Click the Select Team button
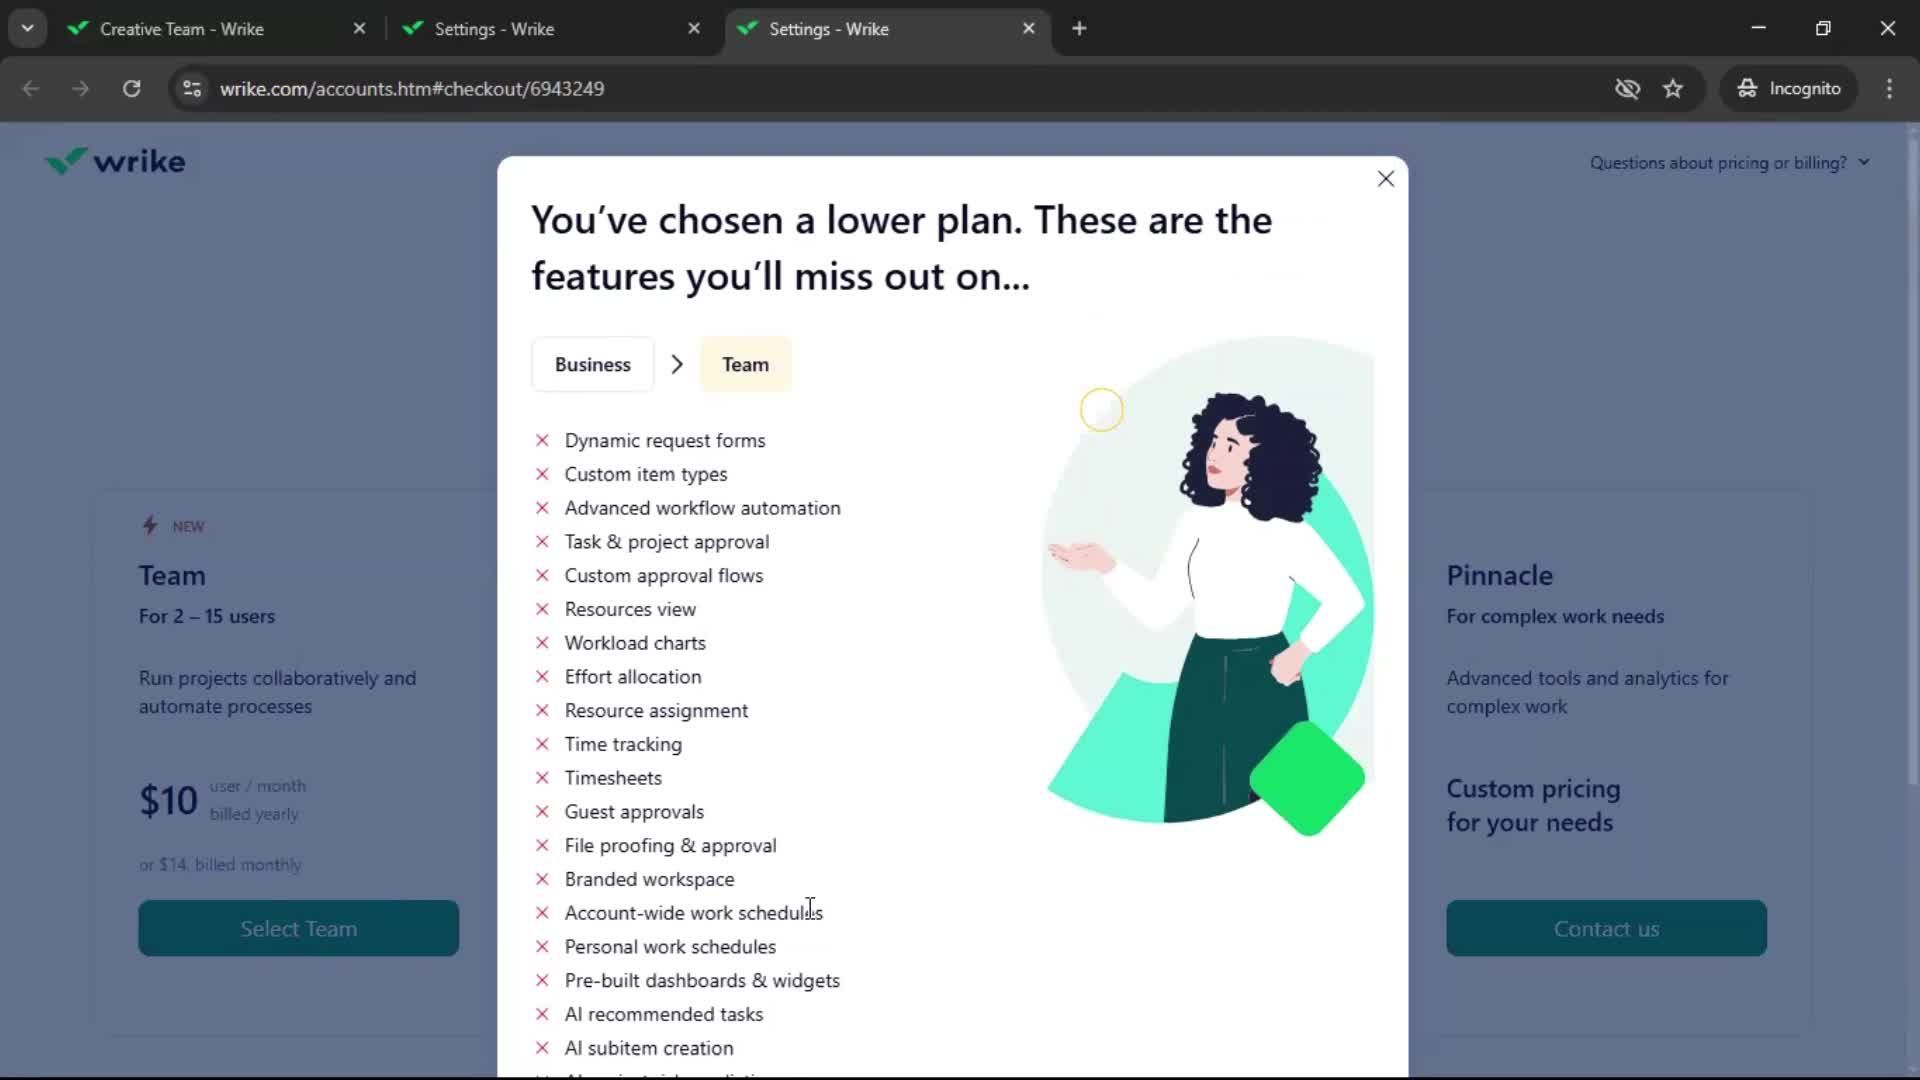This screenshot has width=1920, height=1080. click(x=298, y=928)
